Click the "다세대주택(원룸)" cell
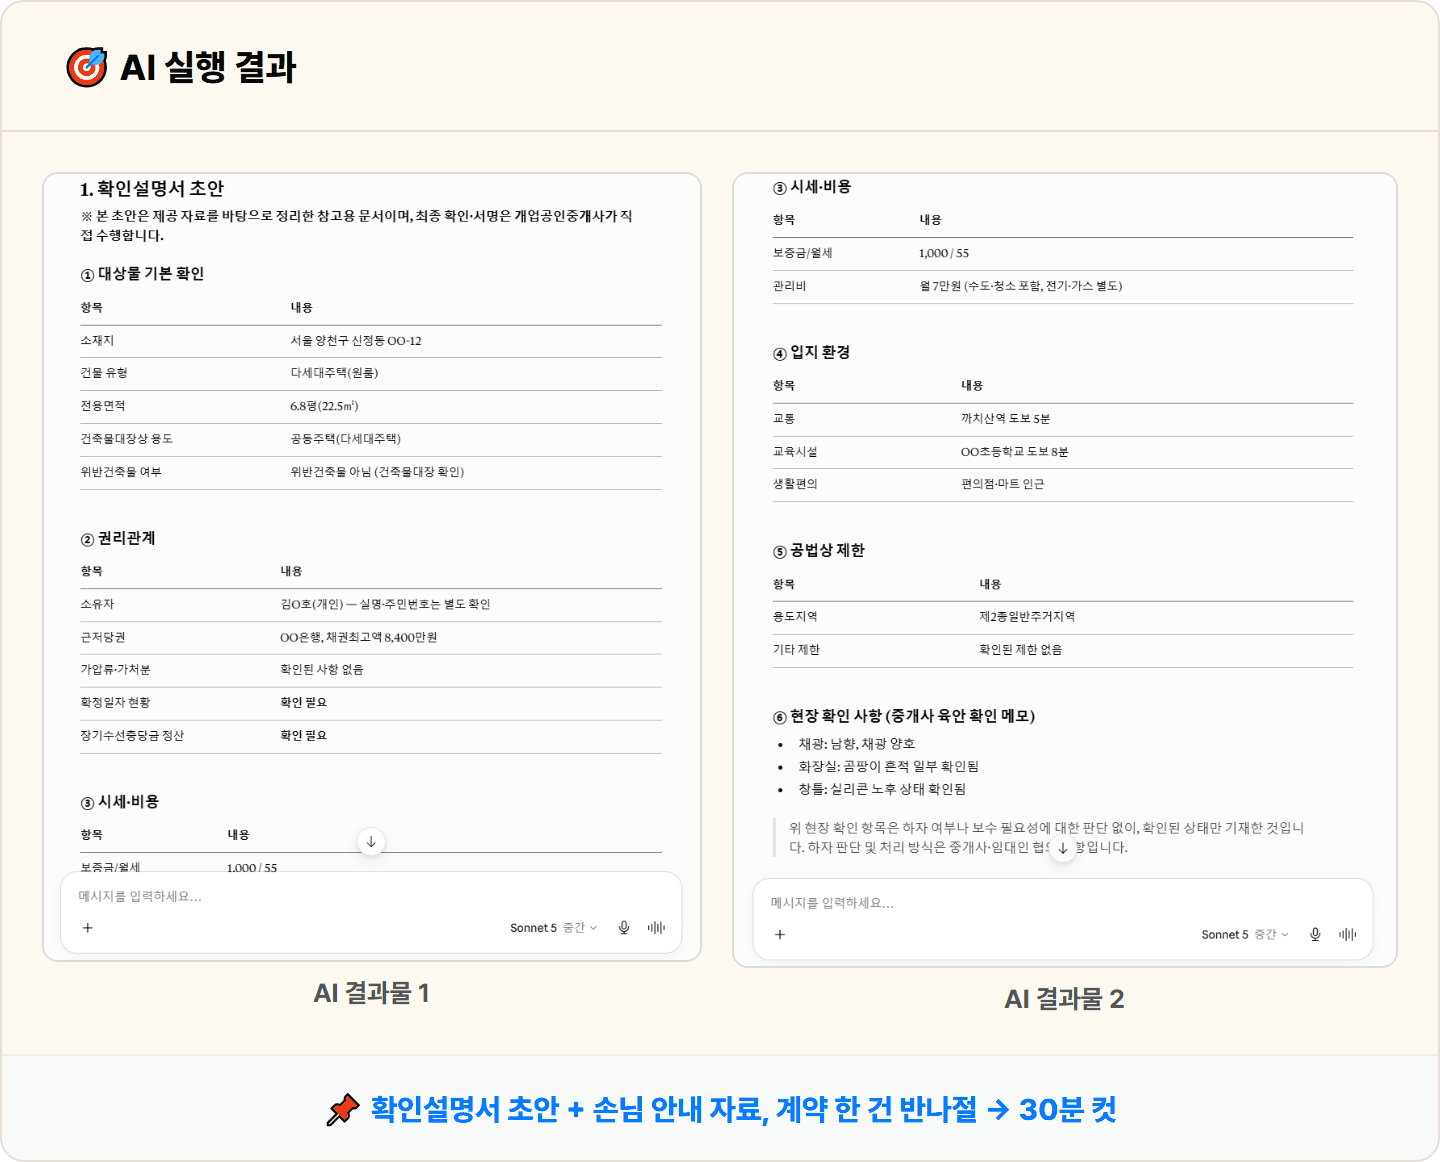 [334, 373]
